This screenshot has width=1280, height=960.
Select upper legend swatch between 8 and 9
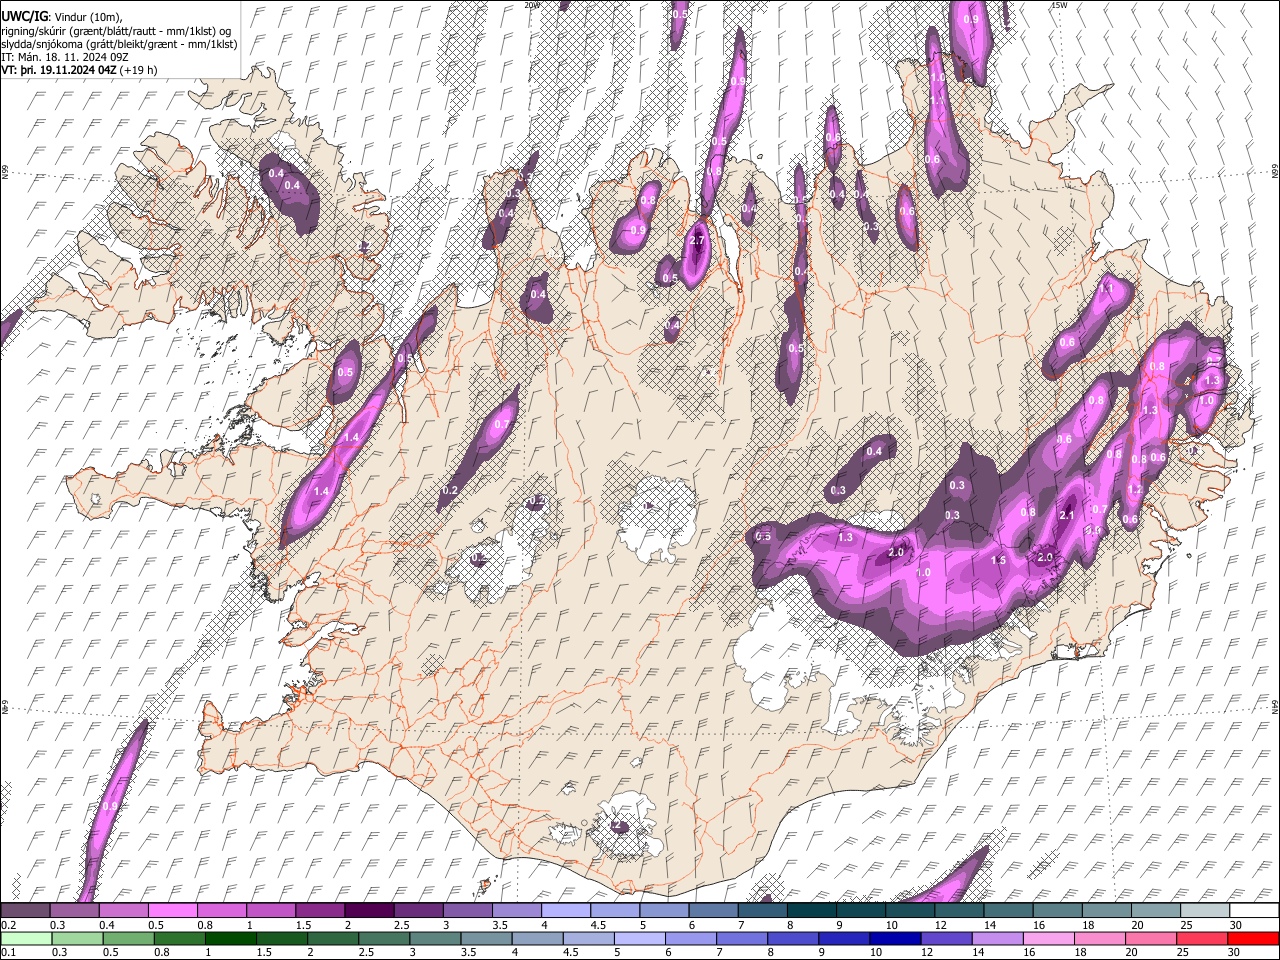pyautogui.click(x=812, y=910)
